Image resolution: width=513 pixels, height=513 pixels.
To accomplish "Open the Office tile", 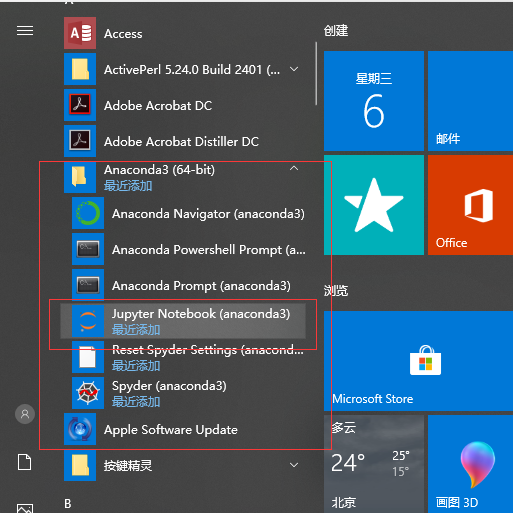I will 470,205.
